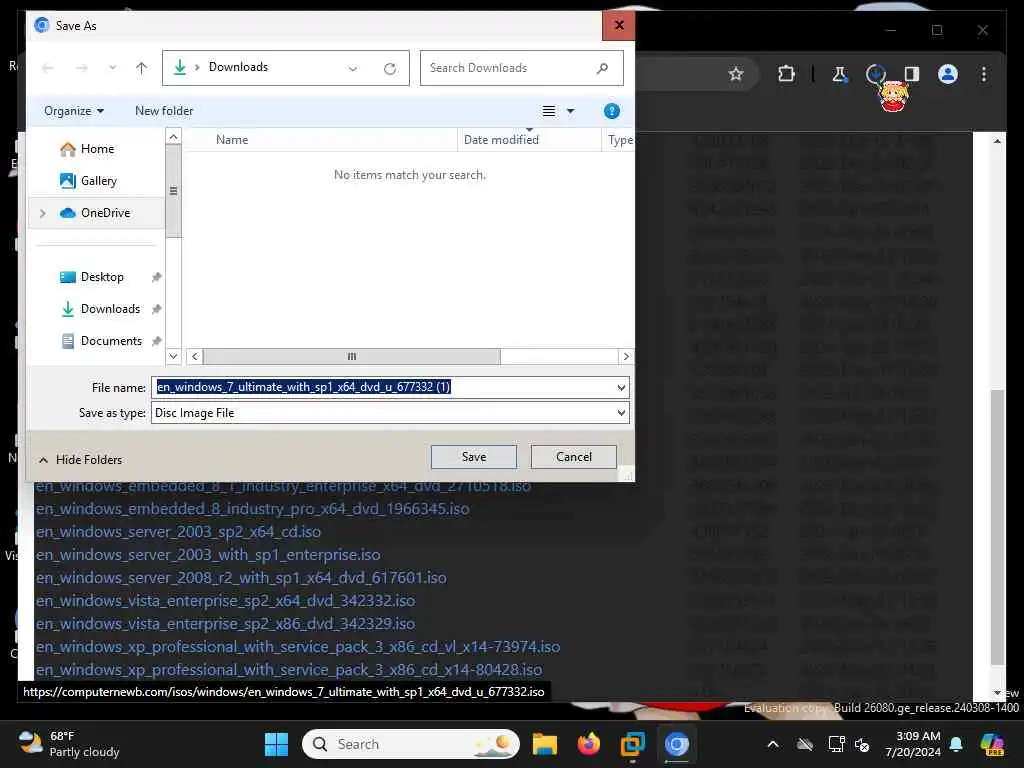Click the Save button
Screen dimensions: 1024x768
(473, 457)
